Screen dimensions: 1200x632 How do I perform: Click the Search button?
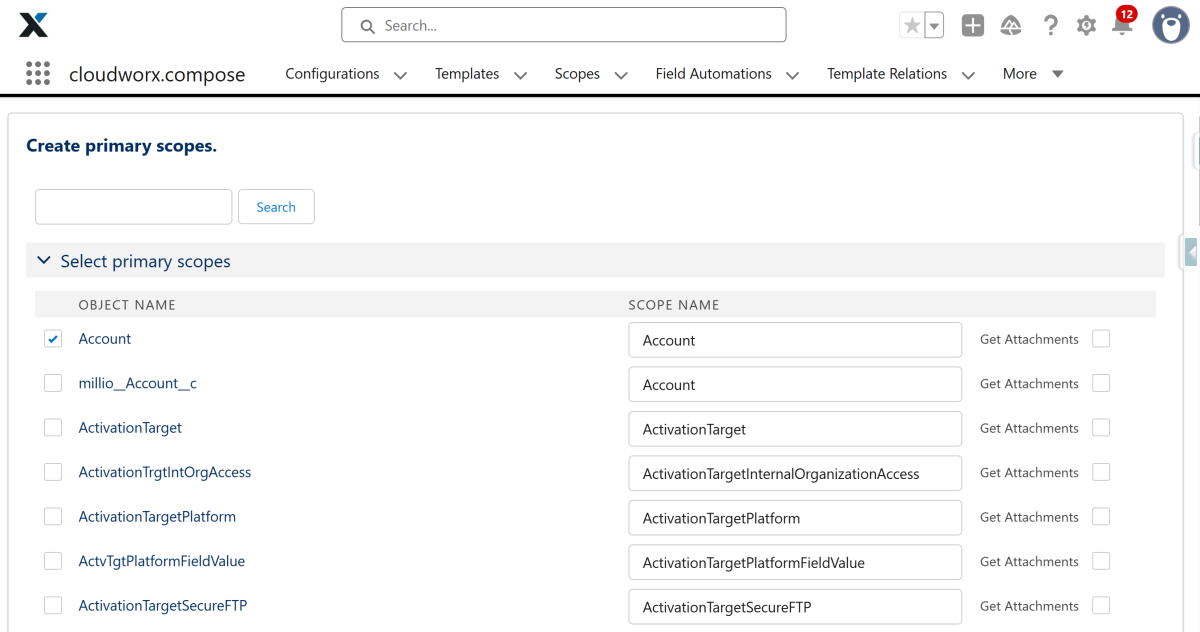tap(276, 207)
